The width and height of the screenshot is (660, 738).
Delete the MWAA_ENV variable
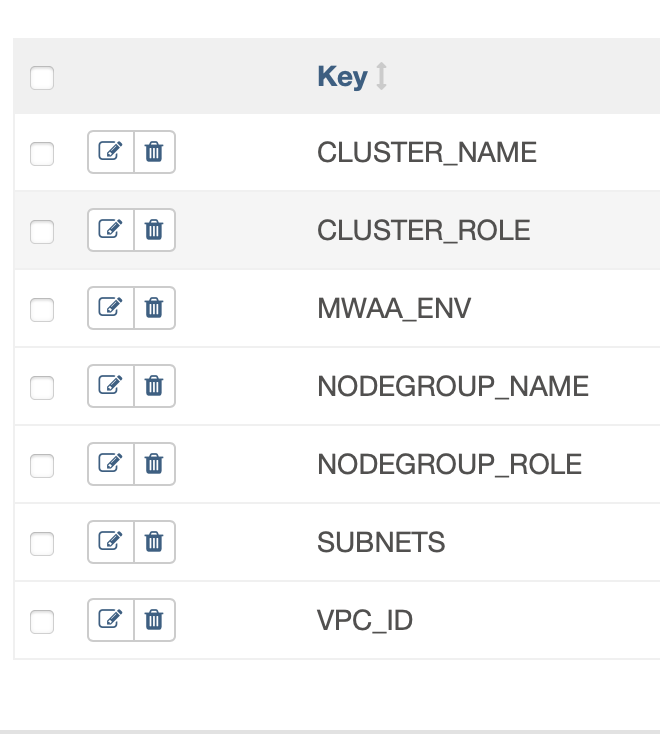pyautogui.click(x=154, y=308)
